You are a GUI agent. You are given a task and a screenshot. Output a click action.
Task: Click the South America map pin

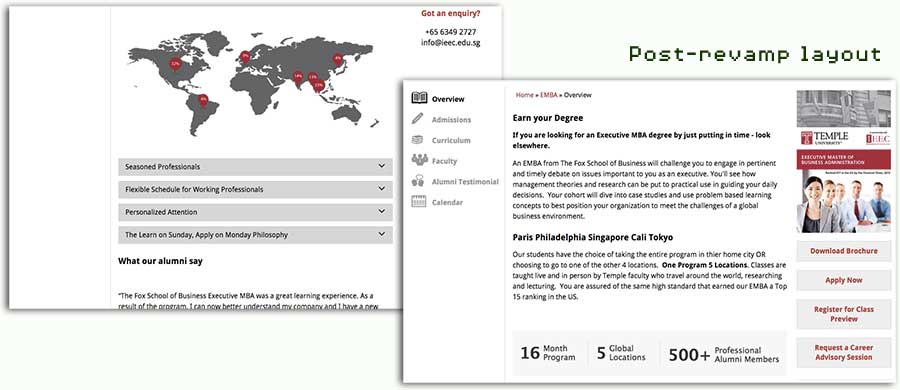coord(203,101)
